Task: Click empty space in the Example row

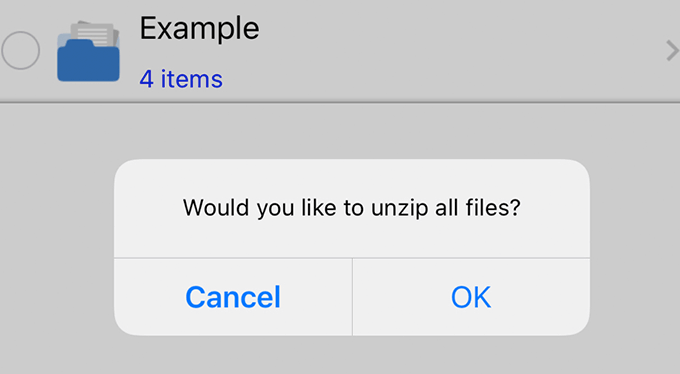Action: point(455,51)
